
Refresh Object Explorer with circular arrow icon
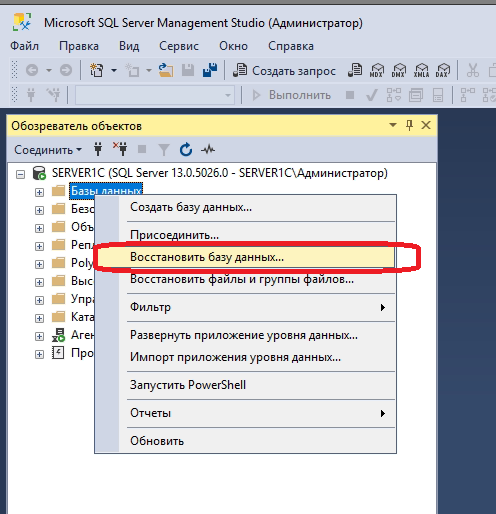click(186, 149)
